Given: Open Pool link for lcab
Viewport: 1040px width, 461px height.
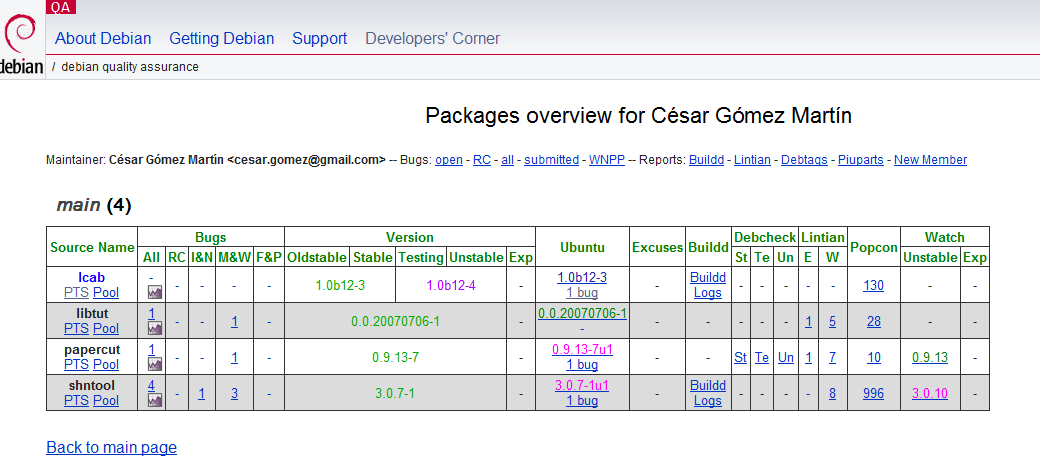Looking at the screenshot, I should tap(106, 293).
